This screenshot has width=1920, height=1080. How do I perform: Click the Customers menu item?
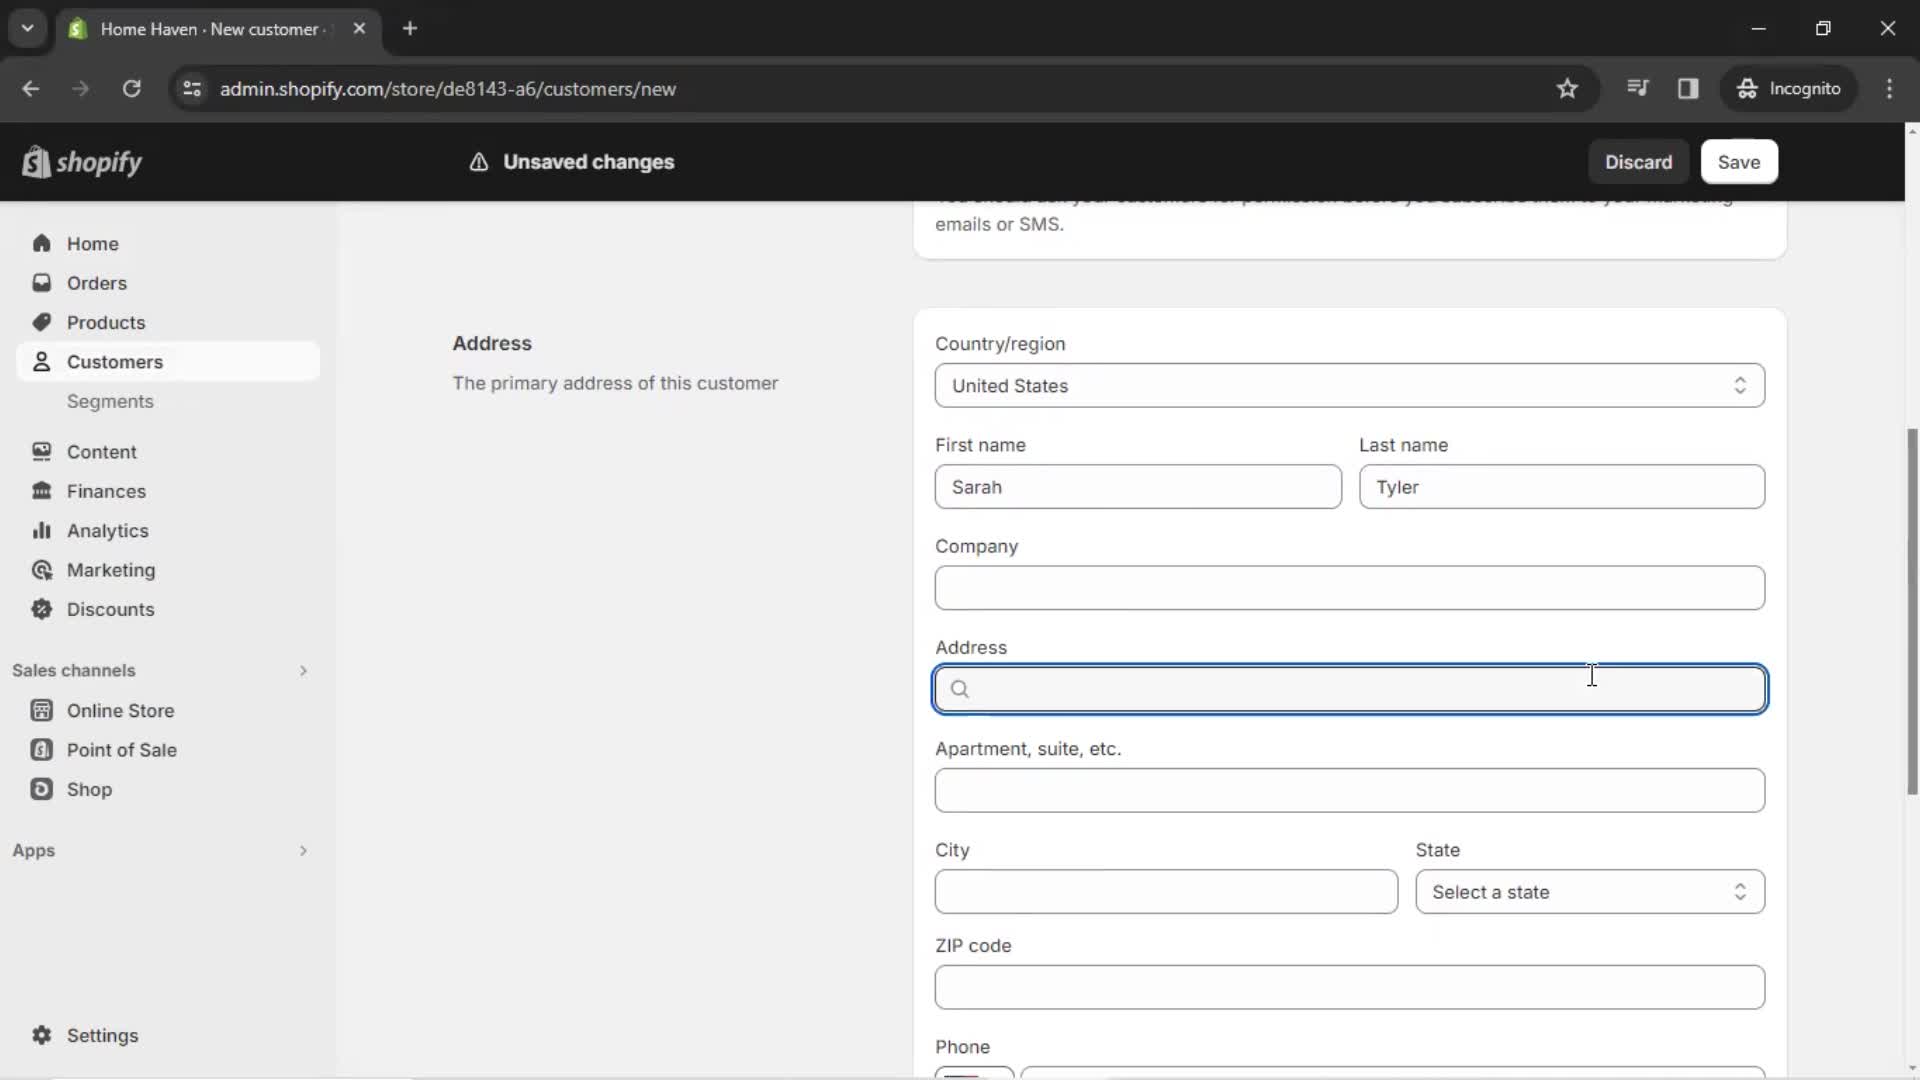click(115, 361)
